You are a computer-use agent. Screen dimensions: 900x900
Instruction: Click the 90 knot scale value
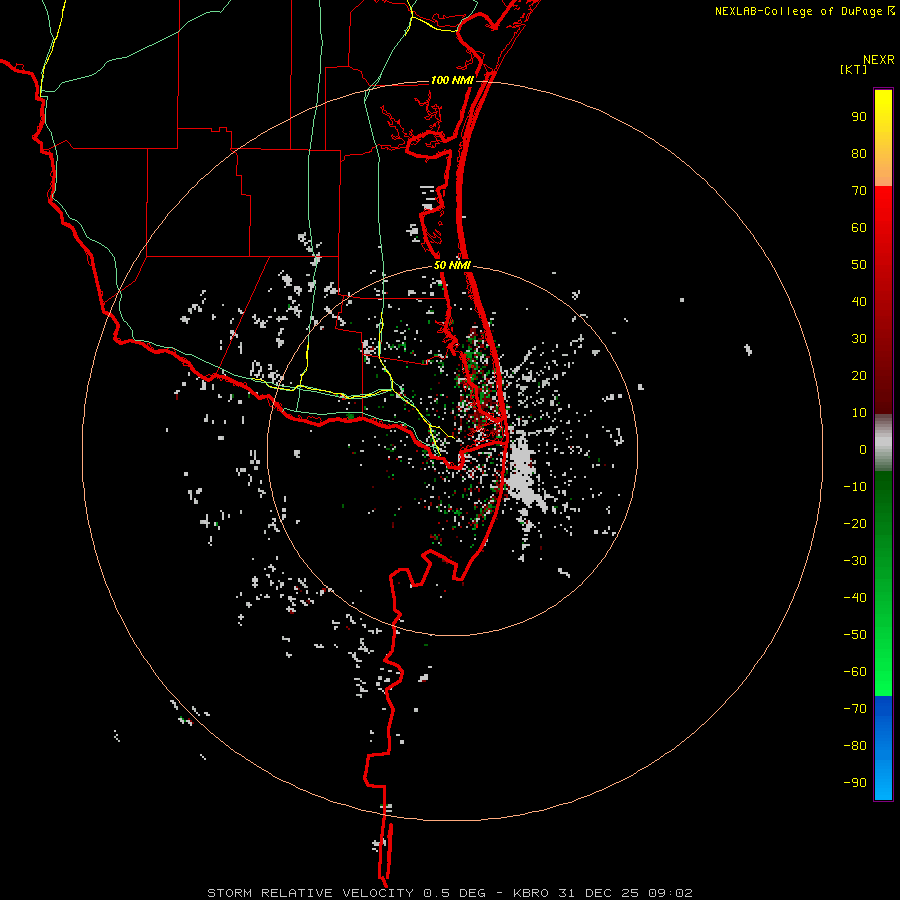(x=859, y=117)
